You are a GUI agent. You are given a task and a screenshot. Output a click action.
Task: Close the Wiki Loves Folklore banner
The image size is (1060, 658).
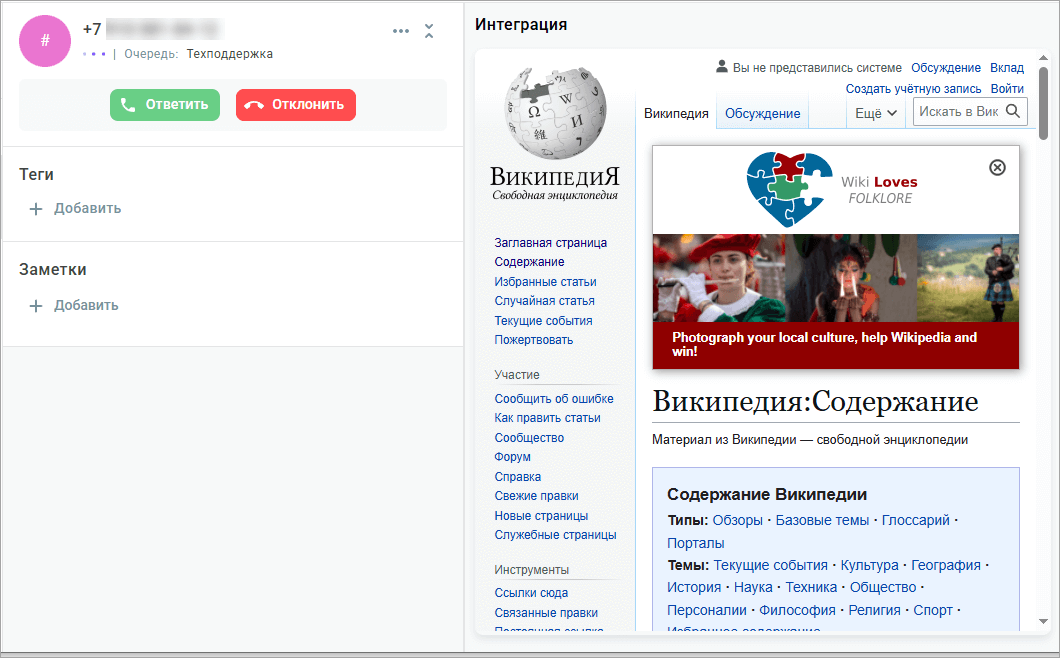pyautogui.click(x=997, y=168)
